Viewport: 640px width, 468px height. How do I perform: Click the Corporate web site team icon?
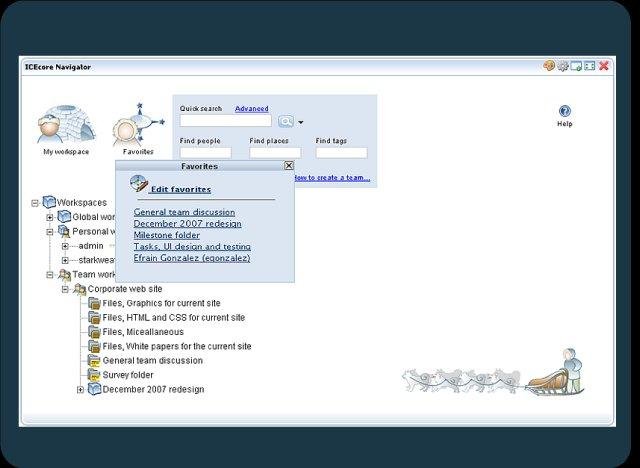point(79,289)
